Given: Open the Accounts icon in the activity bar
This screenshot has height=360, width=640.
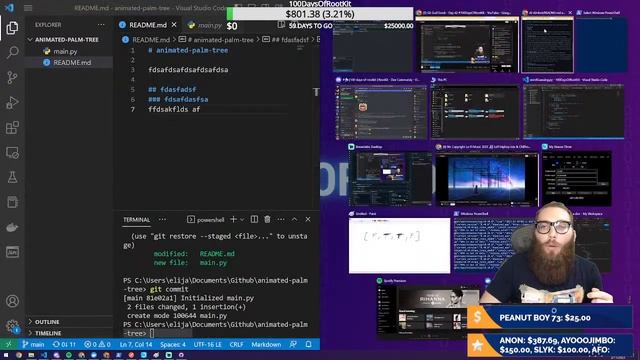Looking at the screenshot, I should (x=12, y=301).
